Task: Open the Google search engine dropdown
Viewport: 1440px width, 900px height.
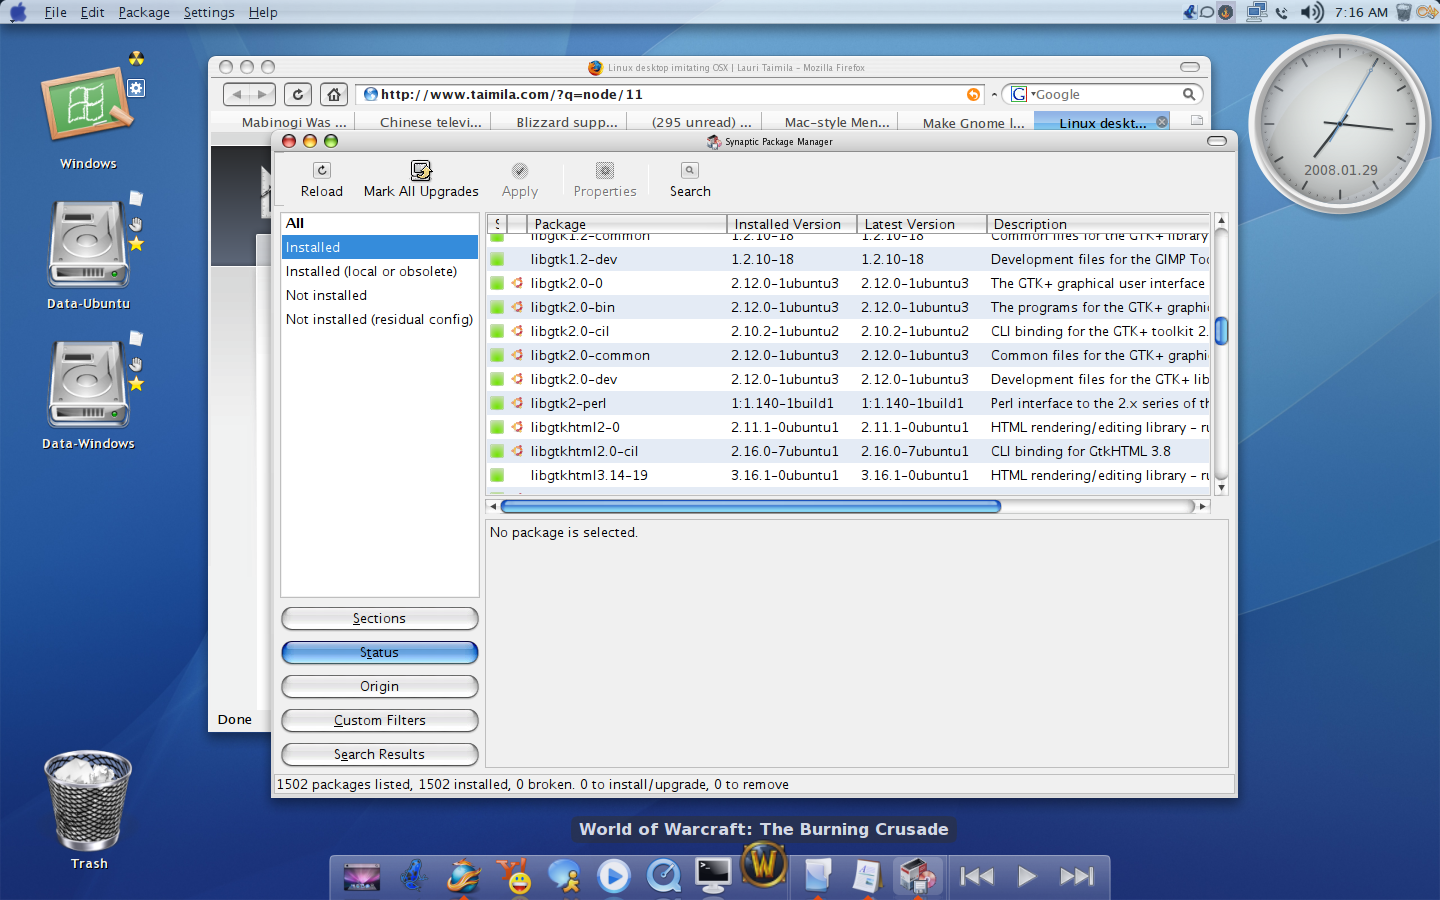Action: (x=1023, y=94)
